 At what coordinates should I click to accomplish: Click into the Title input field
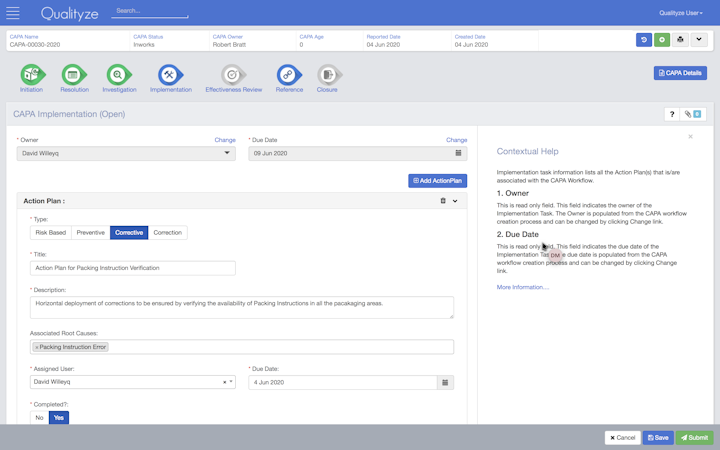tap(133, 268)
